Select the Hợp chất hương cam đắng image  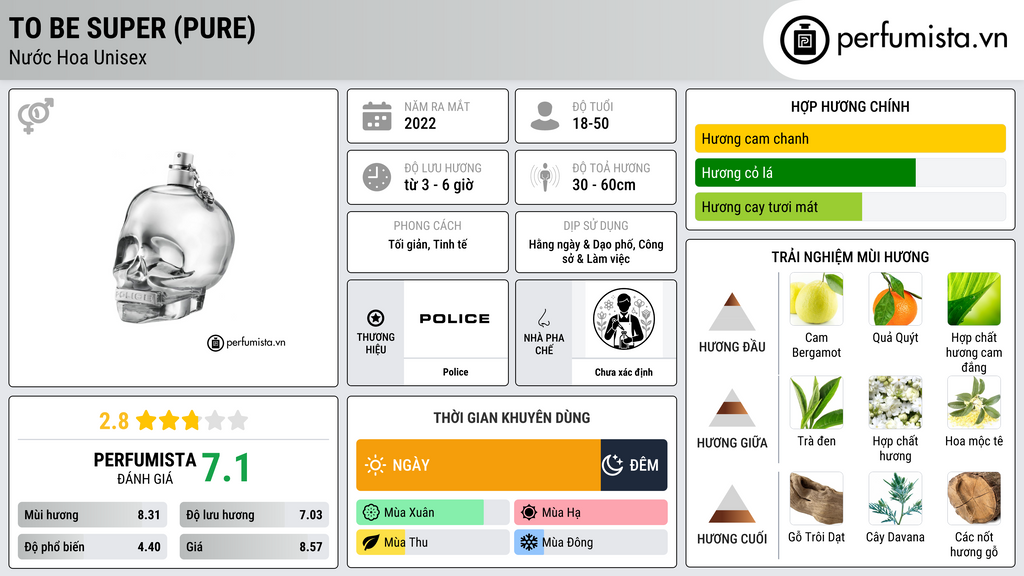[x=974, y=299]
